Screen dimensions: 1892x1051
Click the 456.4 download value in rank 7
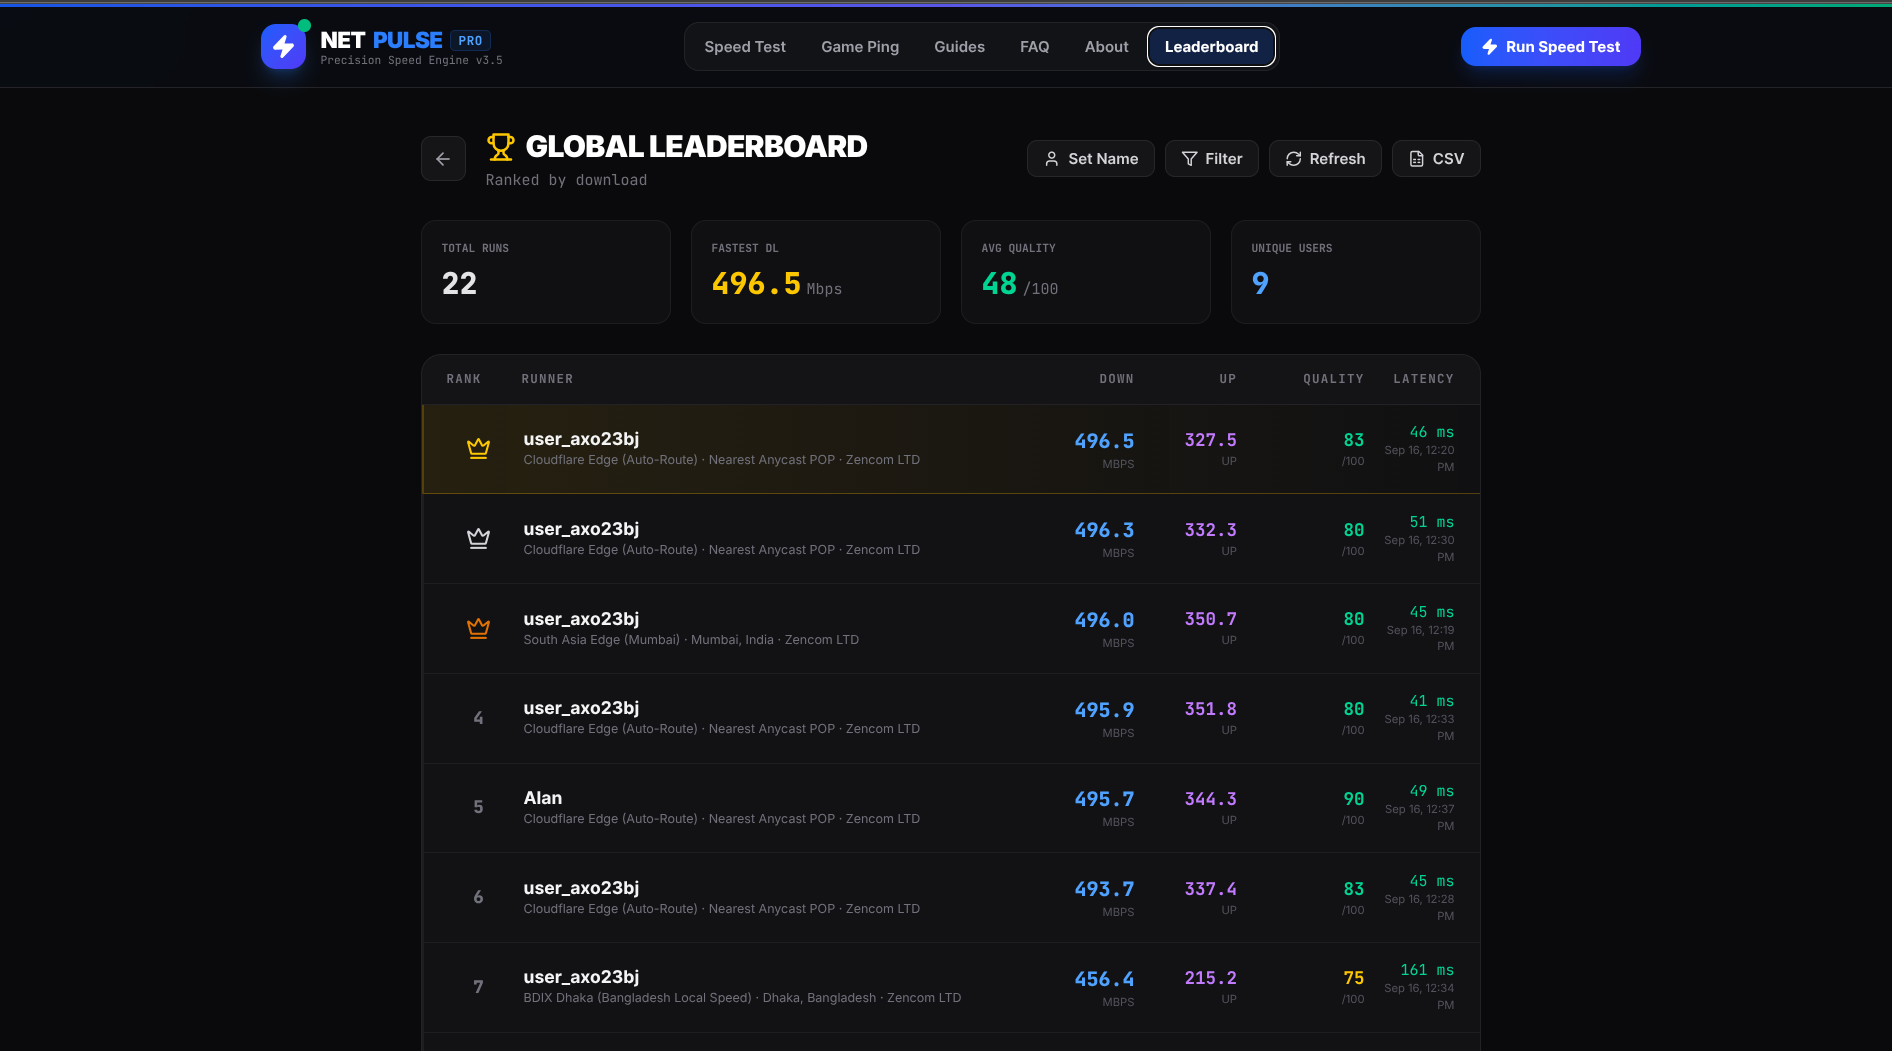(1104, 979)
